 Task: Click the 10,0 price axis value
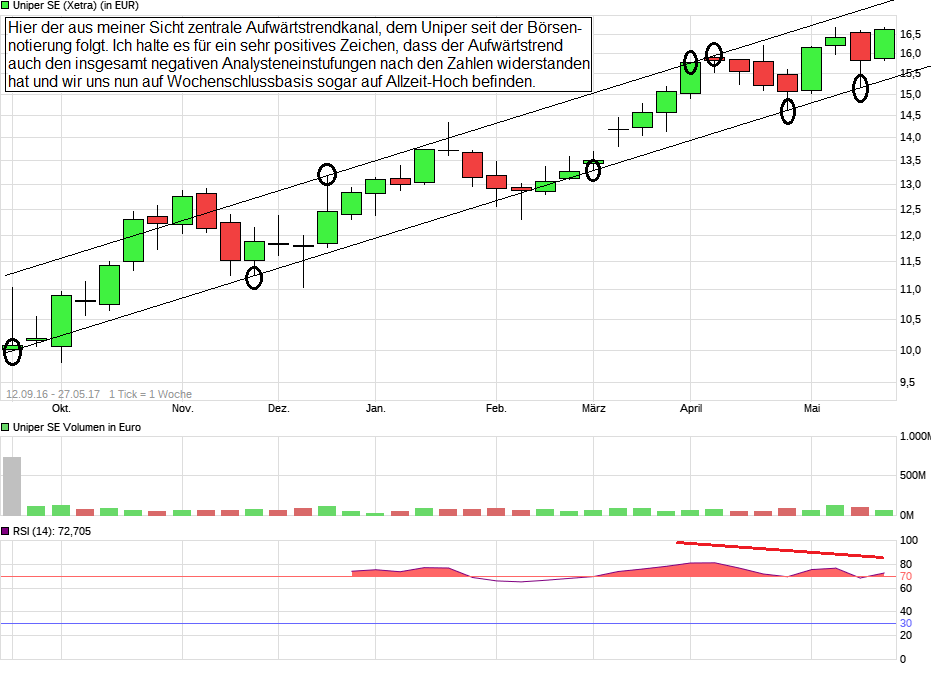click(x=910, y=350)
